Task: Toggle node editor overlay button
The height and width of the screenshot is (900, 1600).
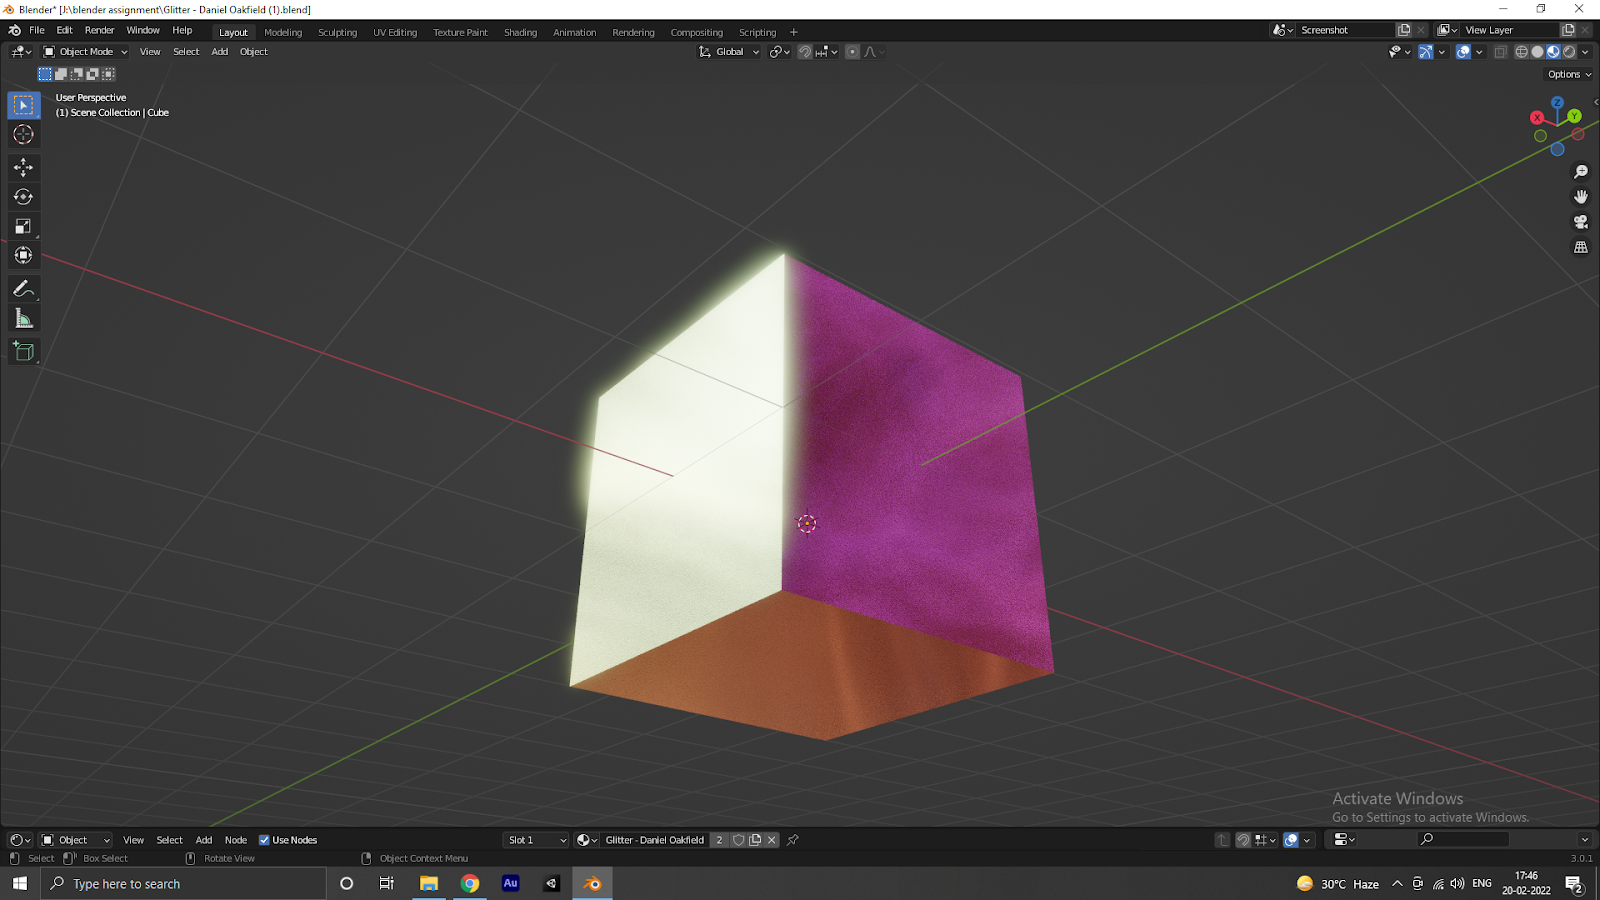Action: pyautogui.click(x=1291, y=840)
